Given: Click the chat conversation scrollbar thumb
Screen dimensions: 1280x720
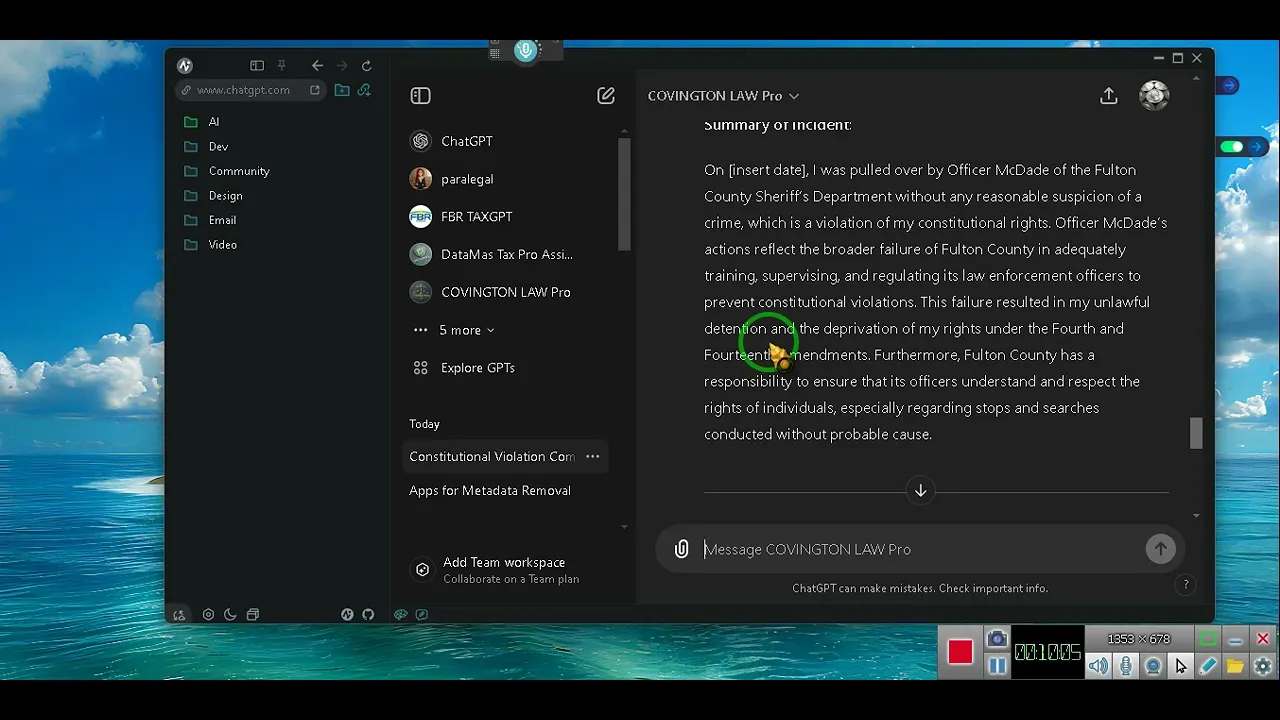Looking at the screenshot, I should click(1196, 433).
